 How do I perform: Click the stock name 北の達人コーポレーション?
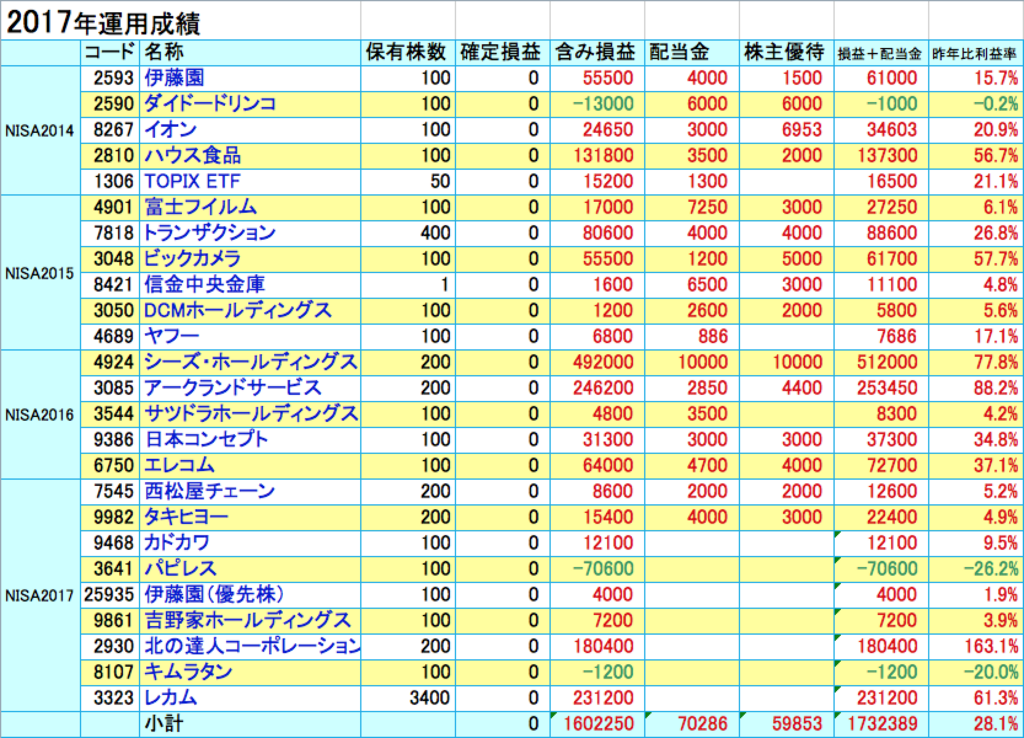pos(251,646)
